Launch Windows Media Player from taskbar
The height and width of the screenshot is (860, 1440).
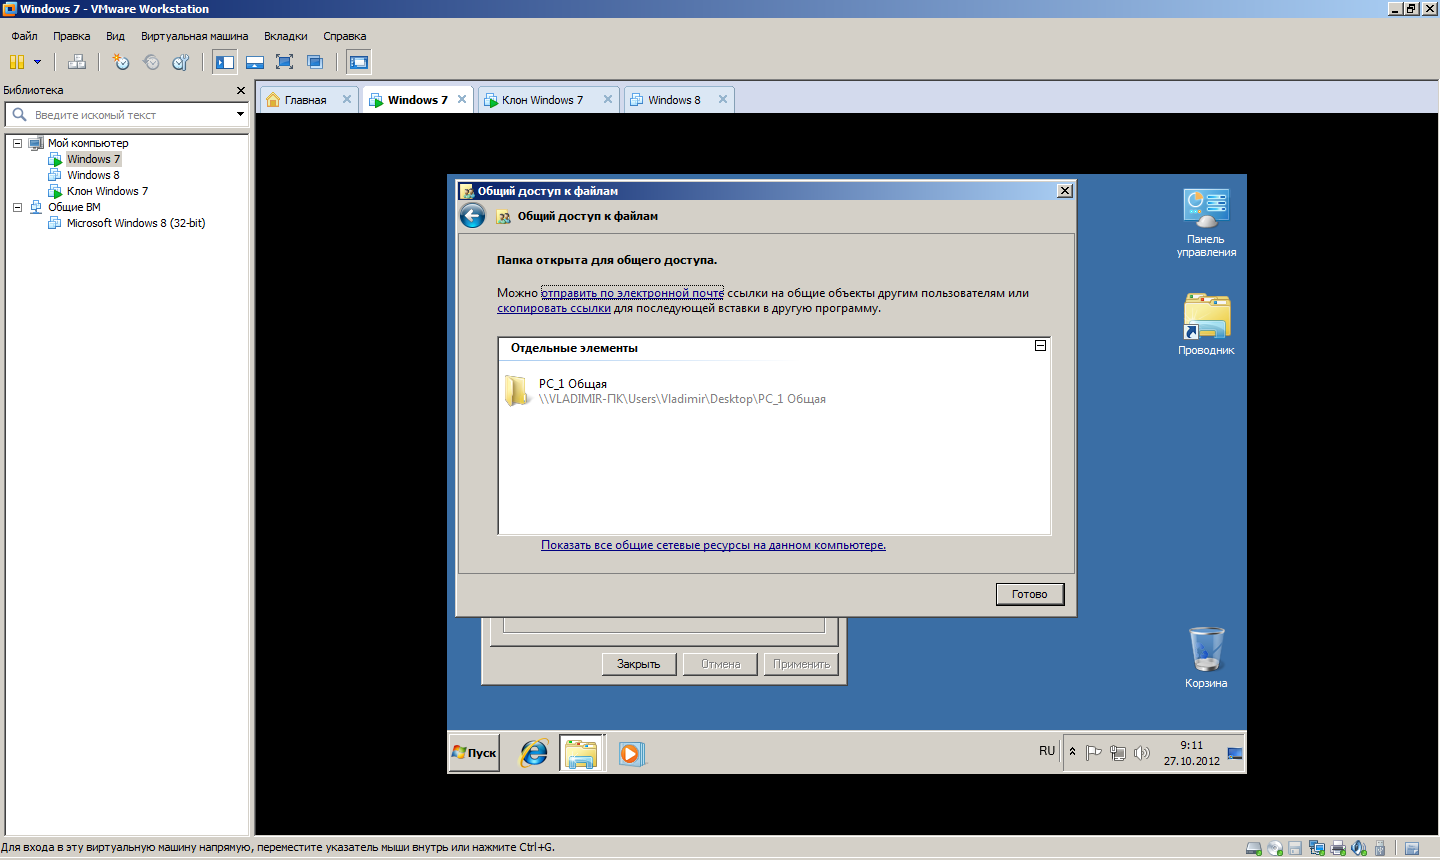(630, 753)
